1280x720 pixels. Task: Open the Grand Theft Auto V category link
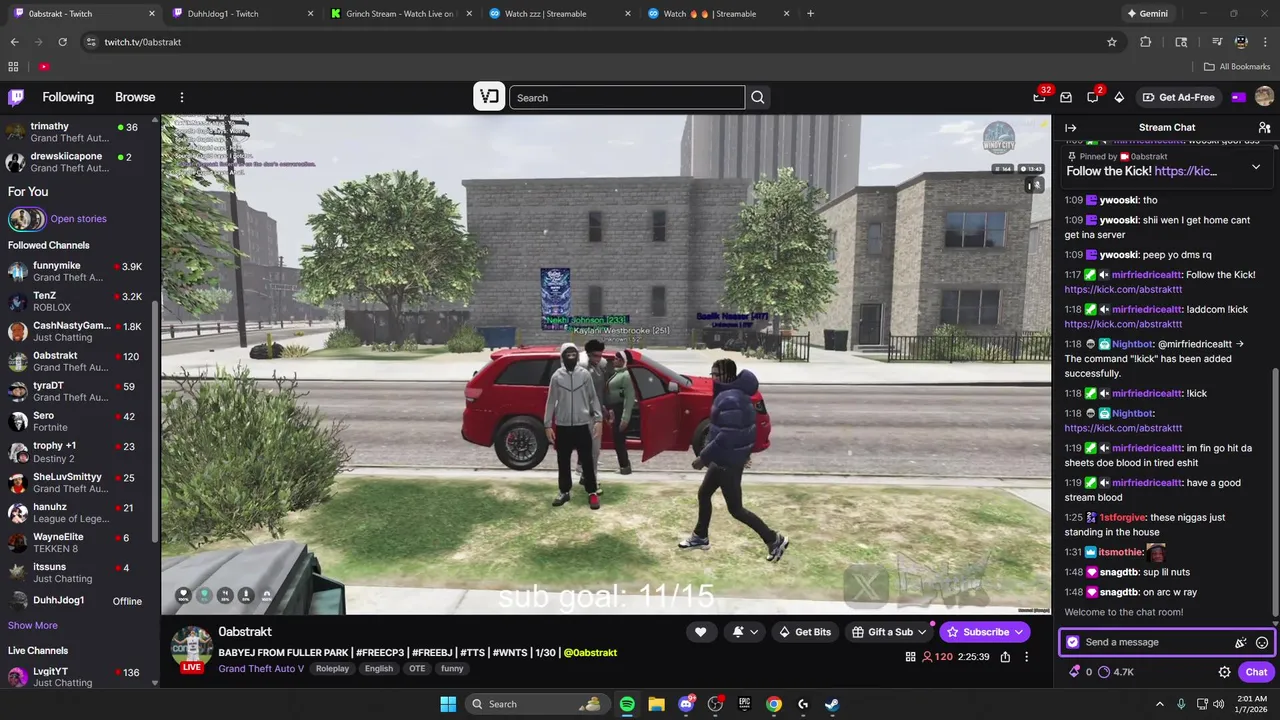[x=261, y=669]
